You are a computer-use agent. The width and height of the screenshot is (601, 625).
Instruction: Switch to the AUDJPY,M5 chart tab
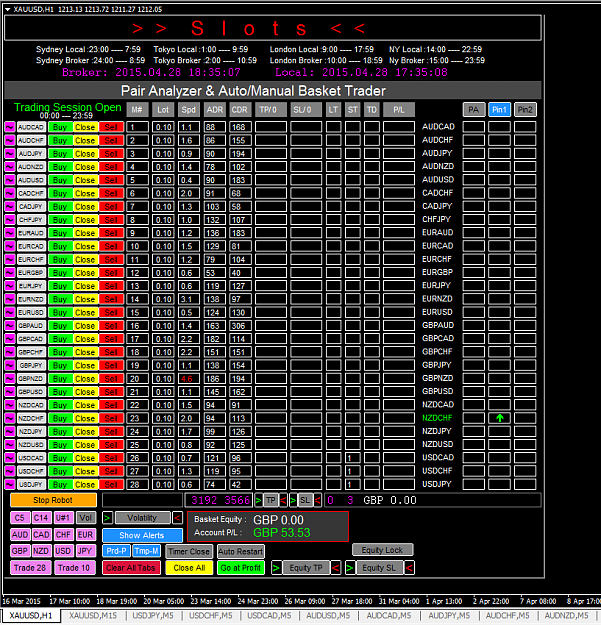[449, 616]
